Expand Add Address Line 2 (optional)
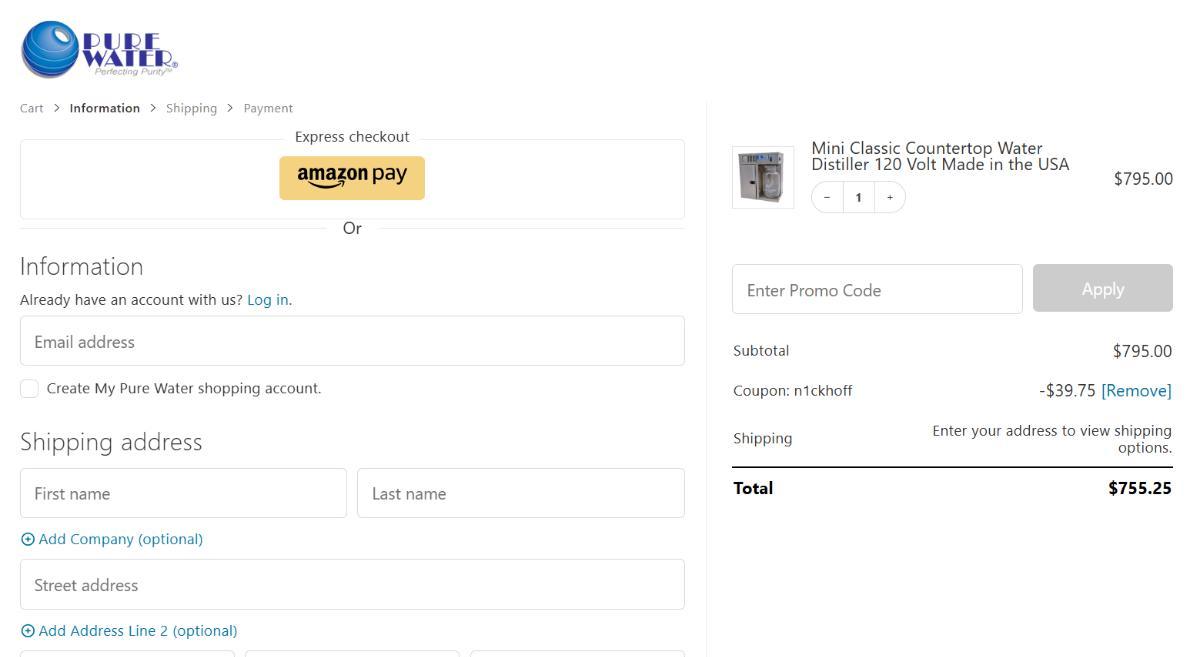The height and width of the screenshot is (657, 1200). coord(129,631)
